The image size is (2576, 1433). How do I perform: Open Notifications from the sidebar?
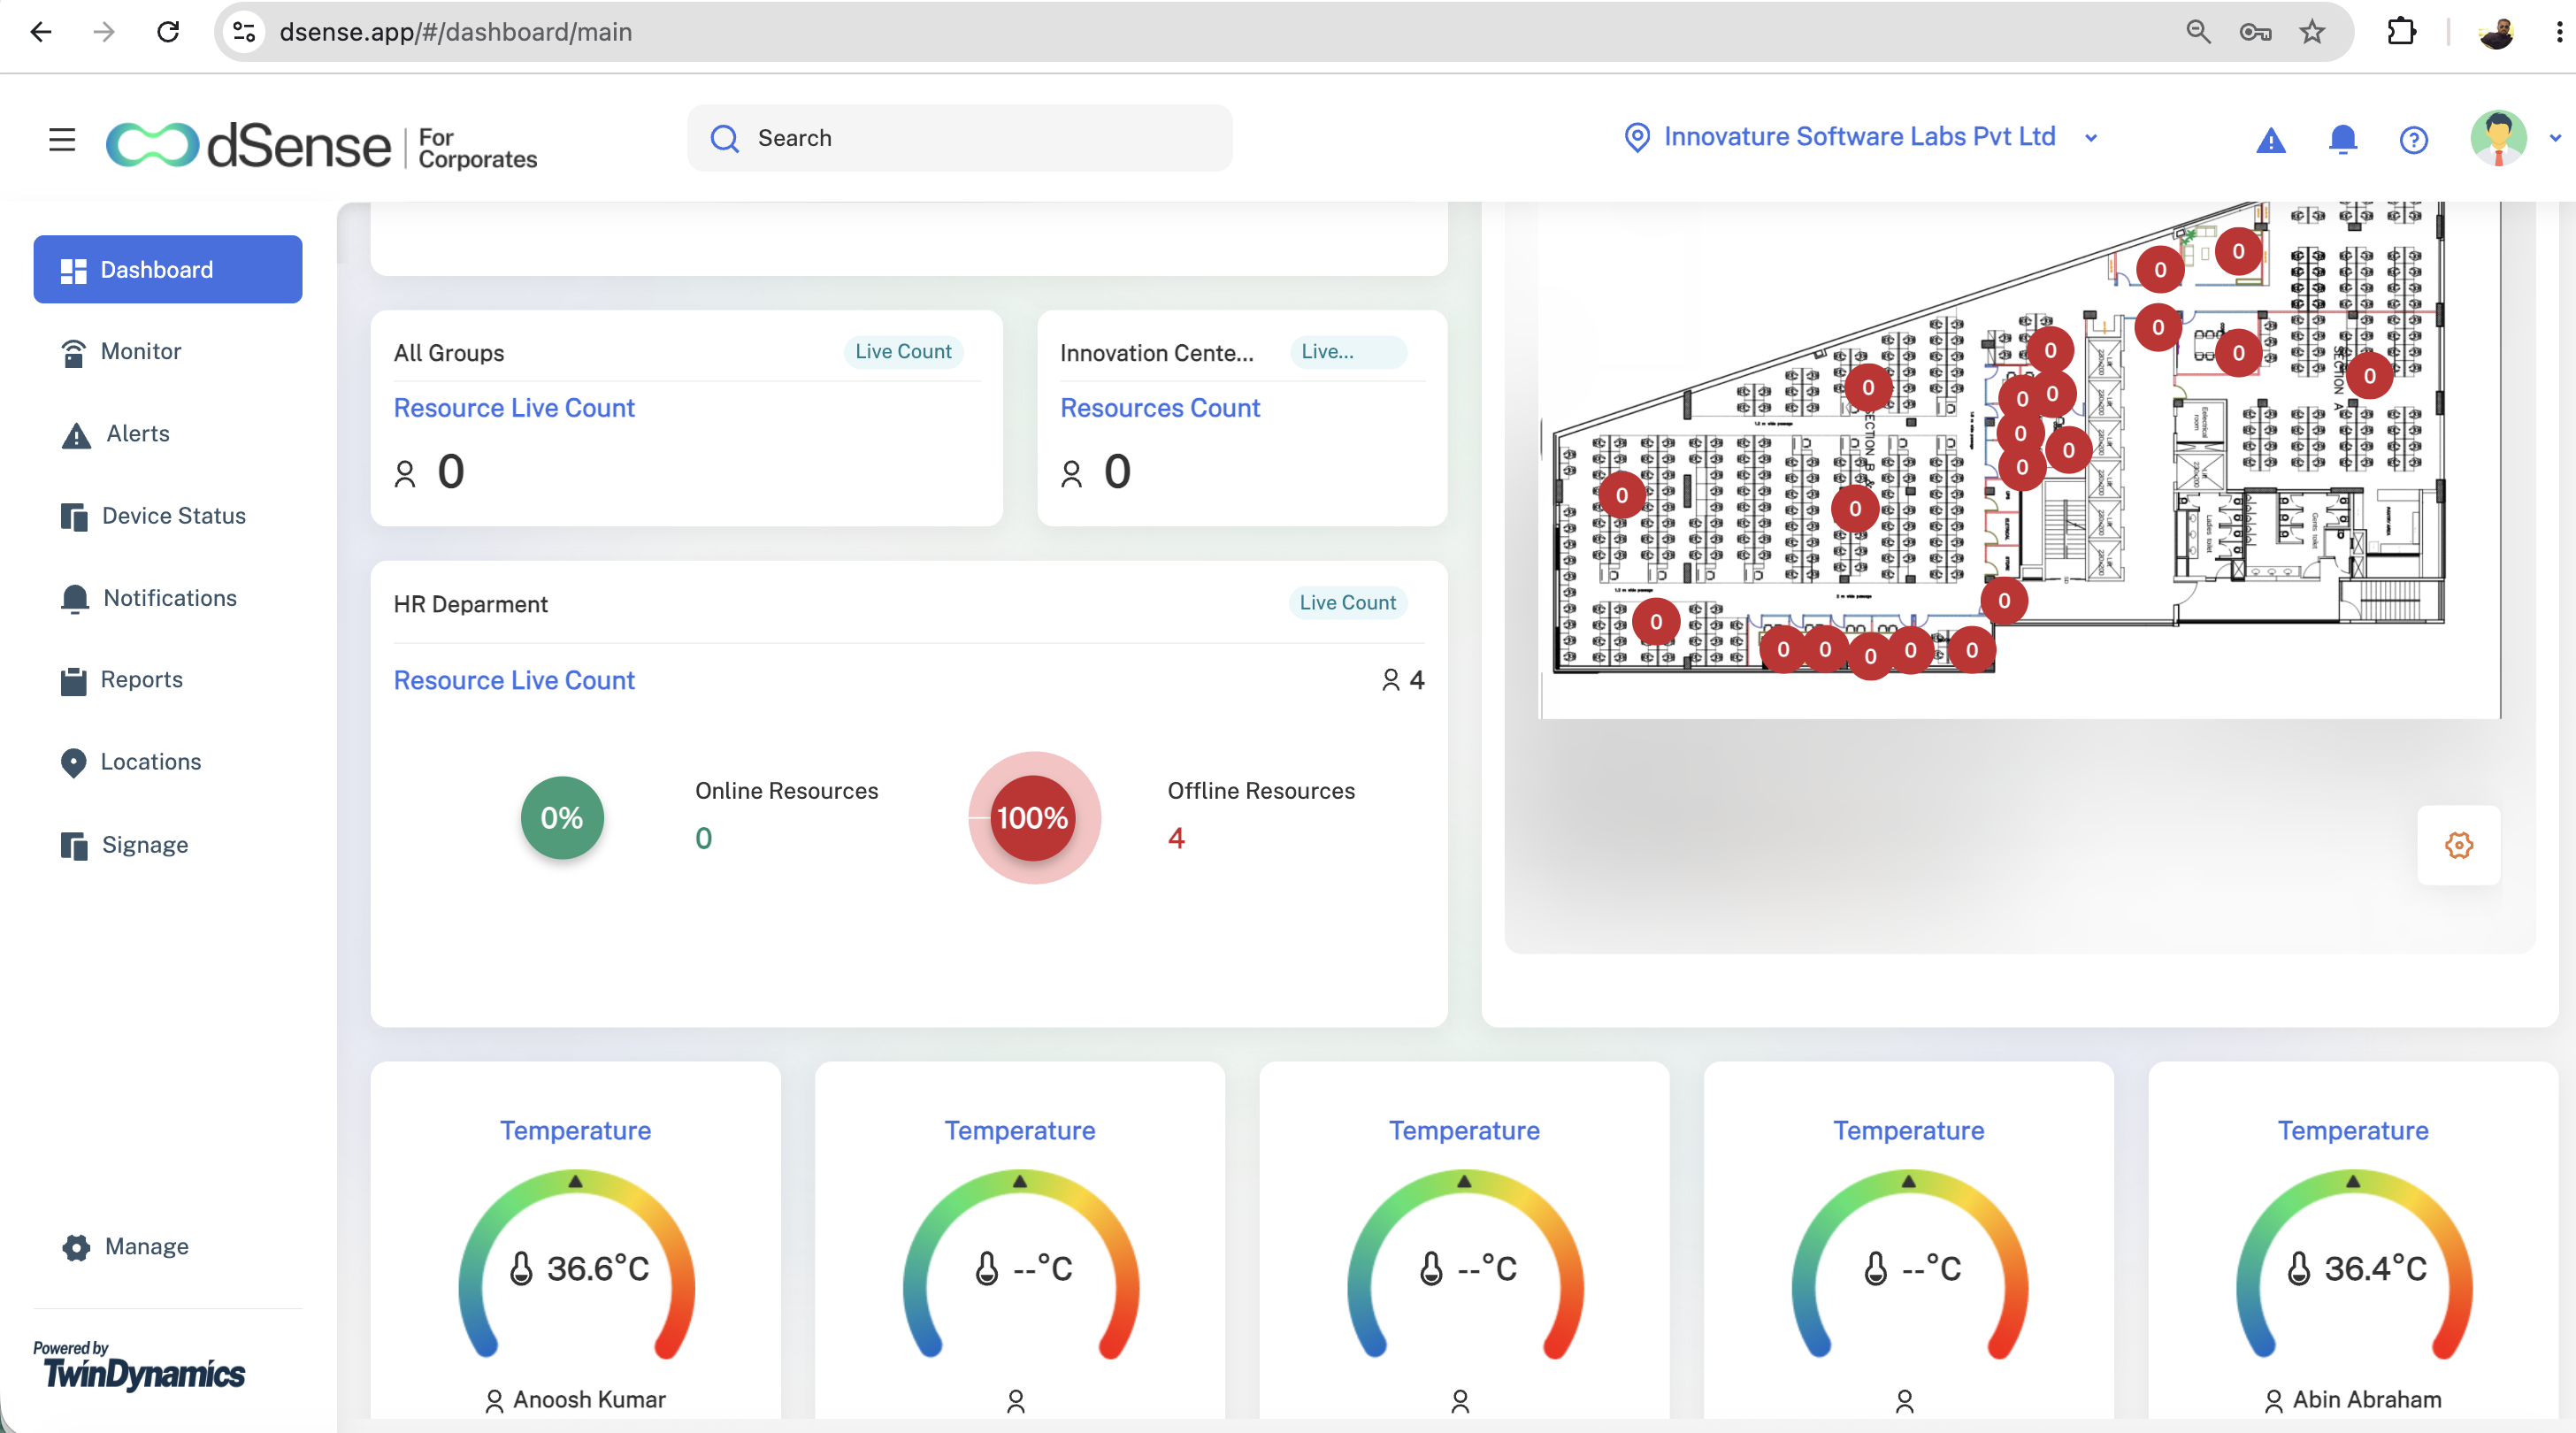168,598
